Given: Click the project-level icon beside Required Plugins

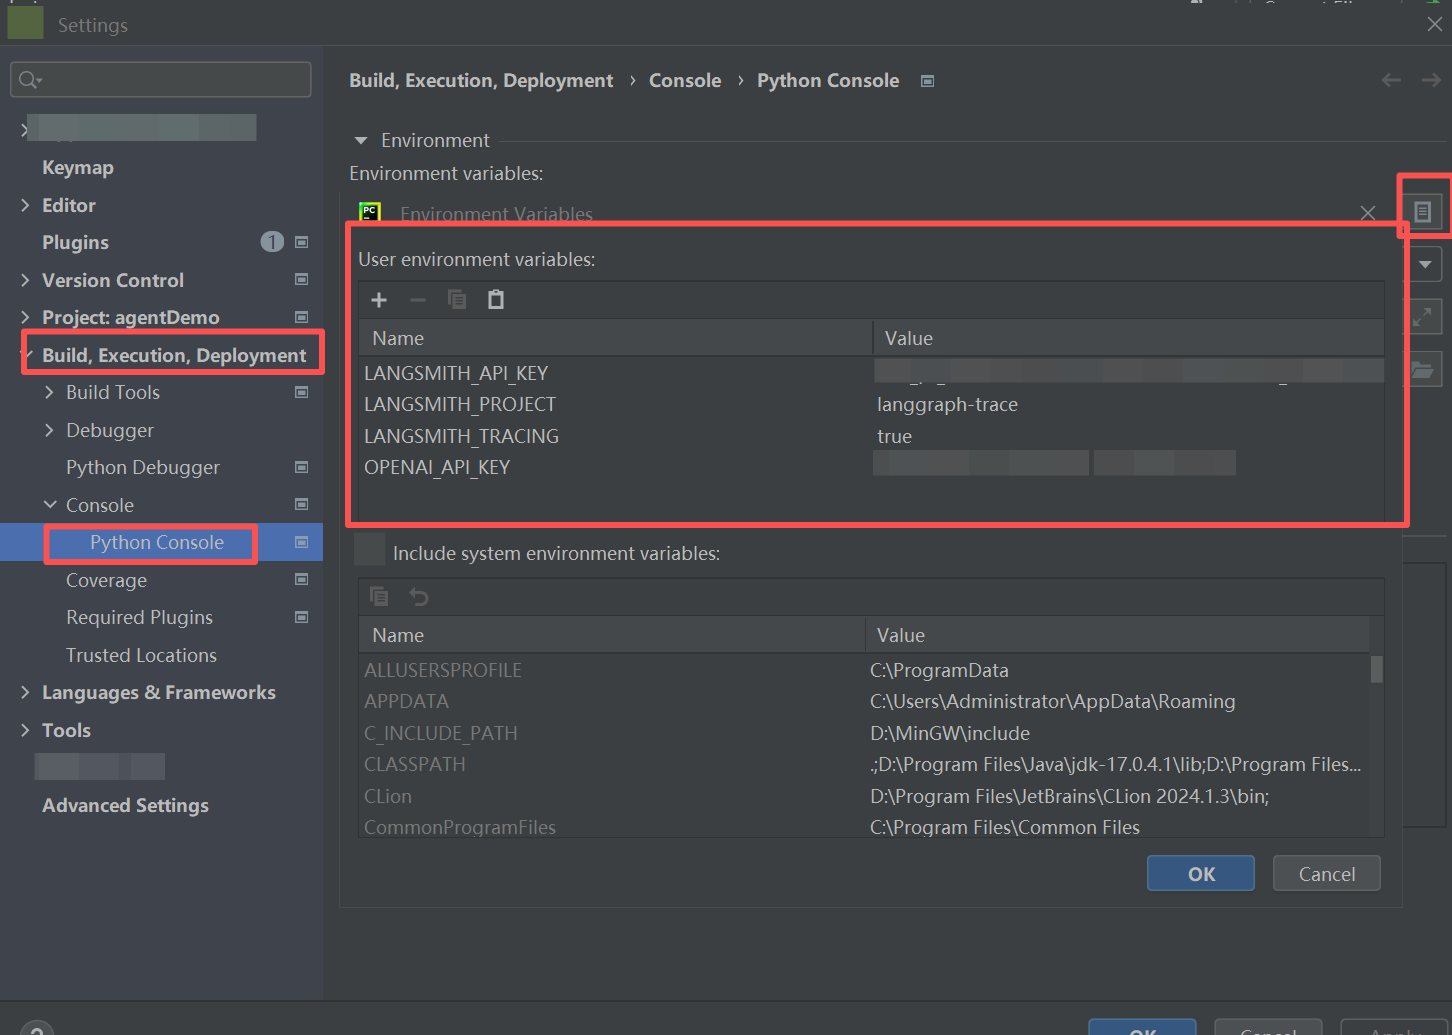Looking at the screenshot, I should click(301, 617).
